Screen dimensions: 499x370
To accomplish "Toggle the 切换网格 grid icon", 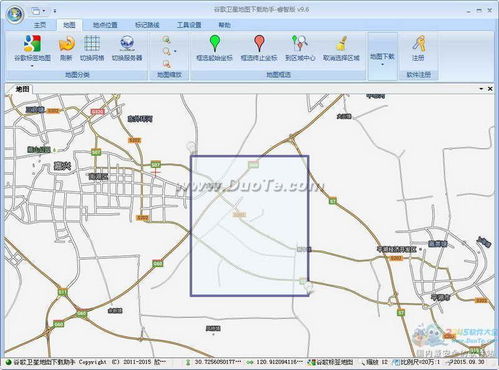I will point(92,43).
